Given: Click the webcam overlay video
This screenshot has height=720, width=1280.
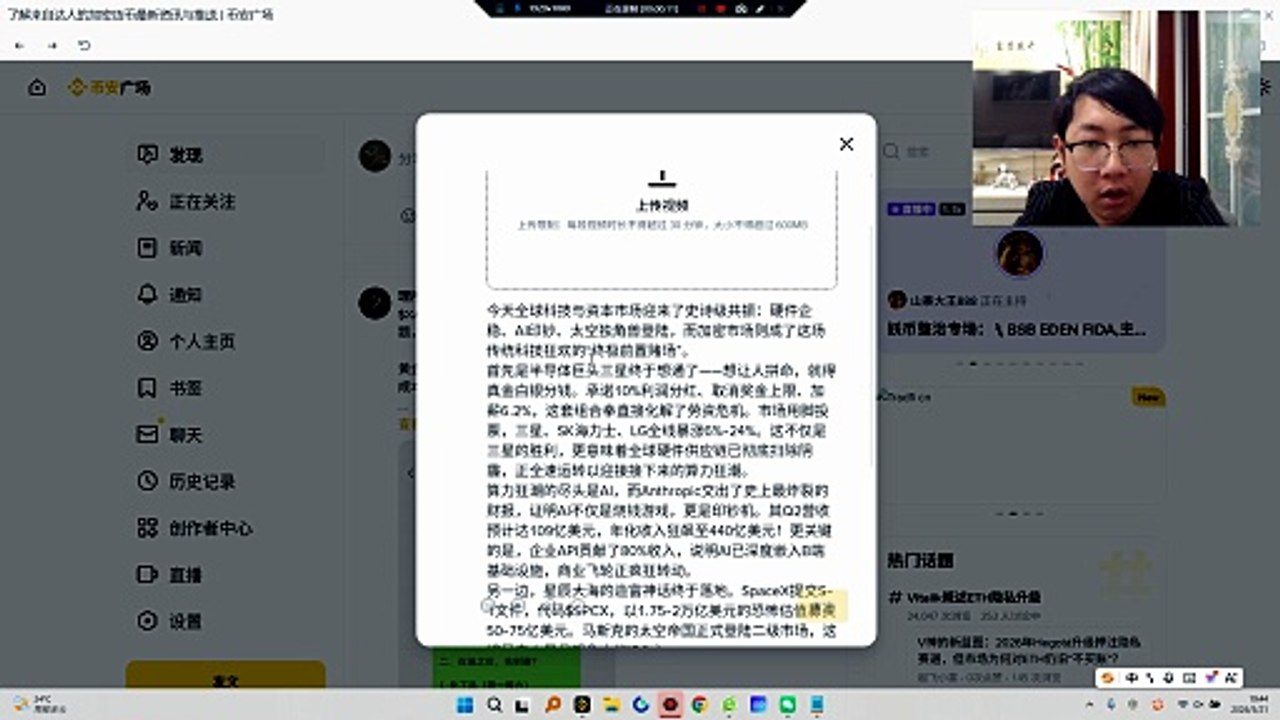Looking at the screenshot, I should point(1116,118).
